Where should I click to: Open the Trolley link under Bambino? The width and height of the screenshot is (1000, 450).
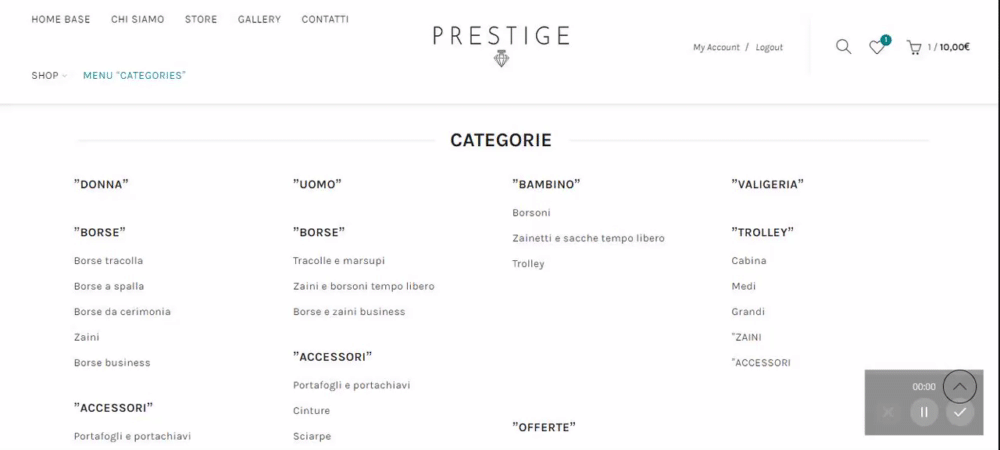click(x=528, y=264)
